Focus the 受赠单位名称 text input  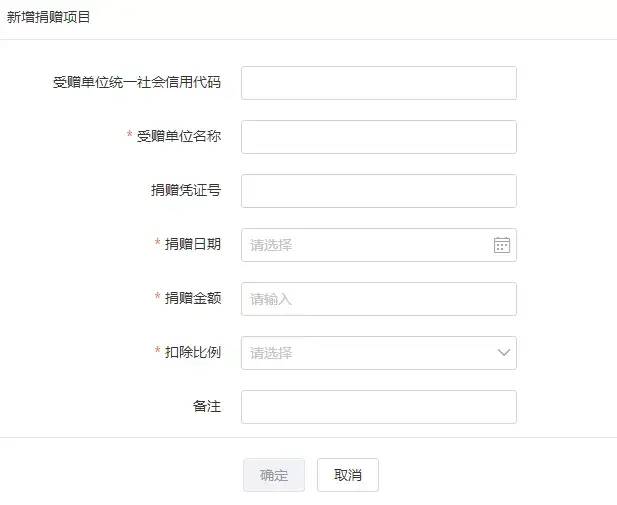pyautogui.click(x=379, y=137)
